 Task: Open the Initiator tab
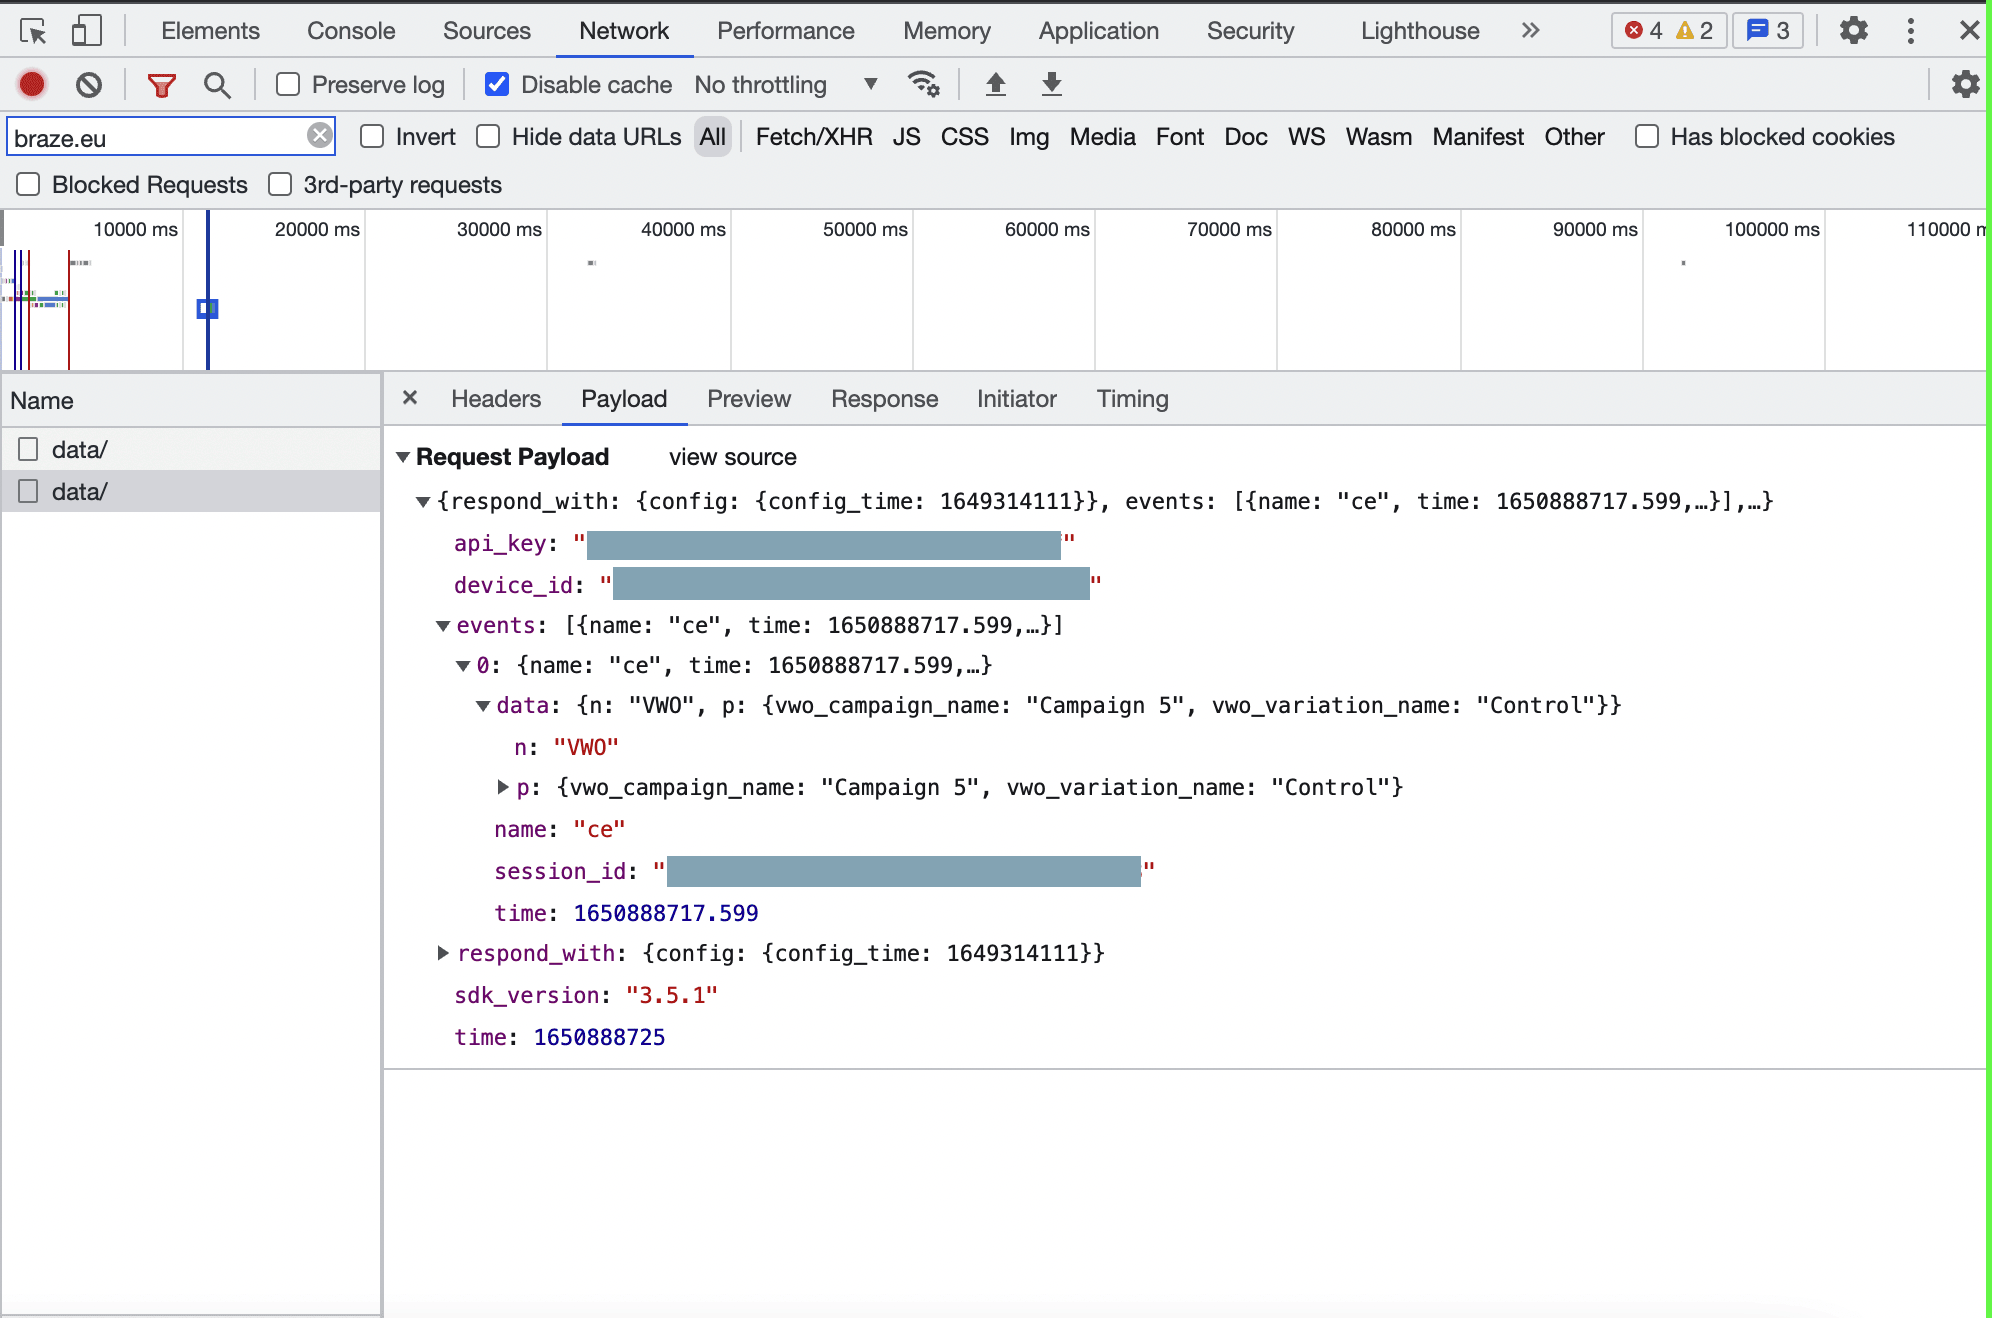[1017, 399]
